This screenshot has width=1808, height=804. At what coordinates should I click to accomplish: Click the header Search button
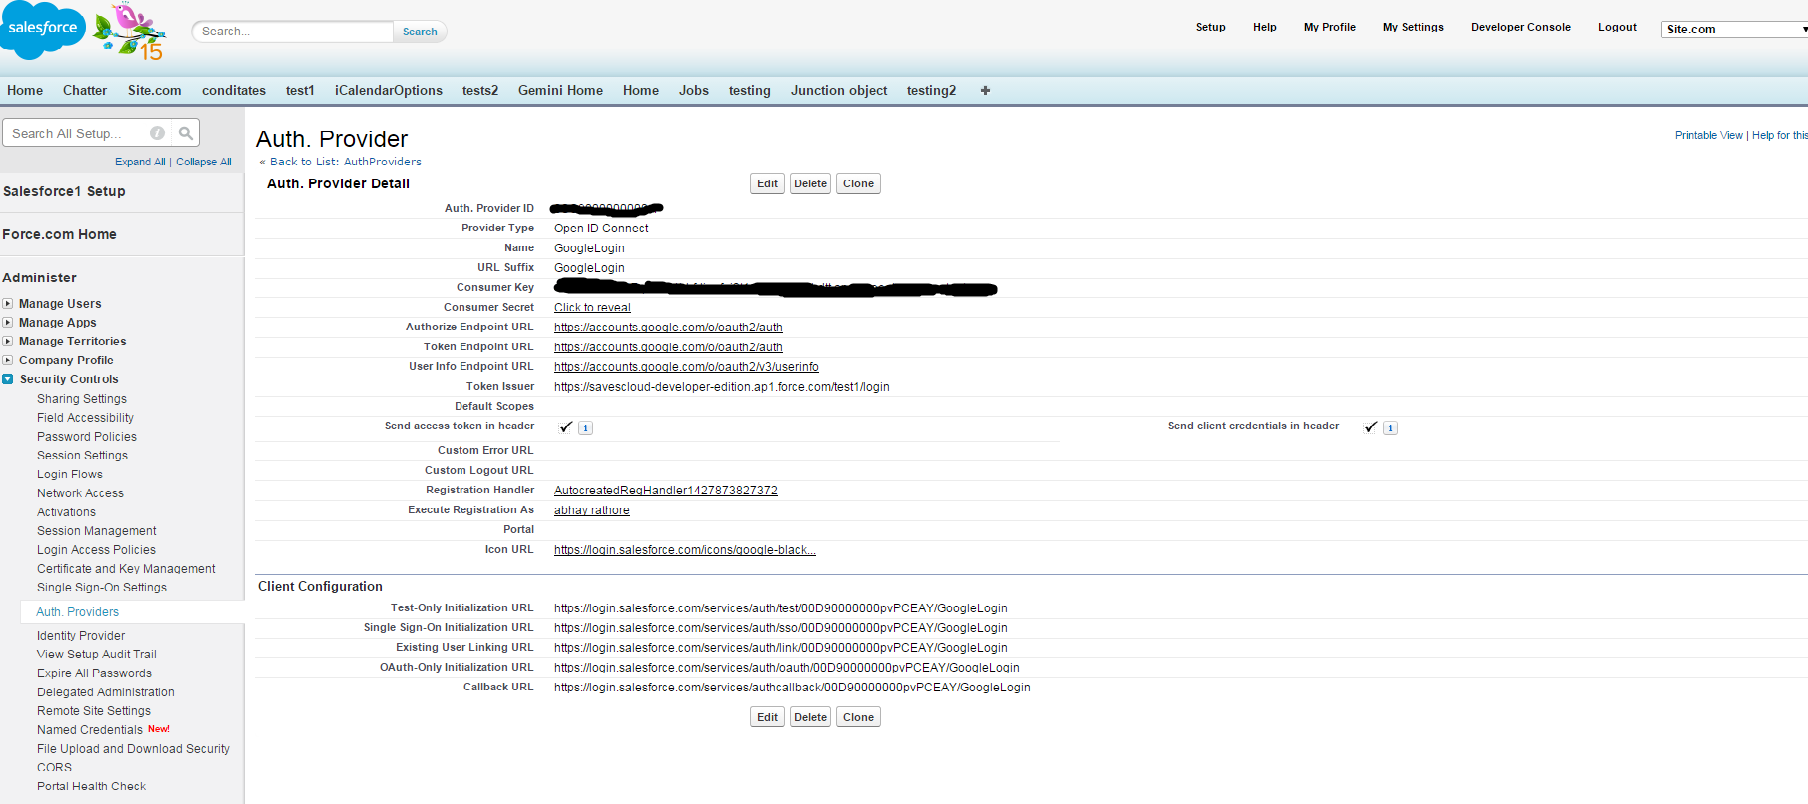coord(420,32)
